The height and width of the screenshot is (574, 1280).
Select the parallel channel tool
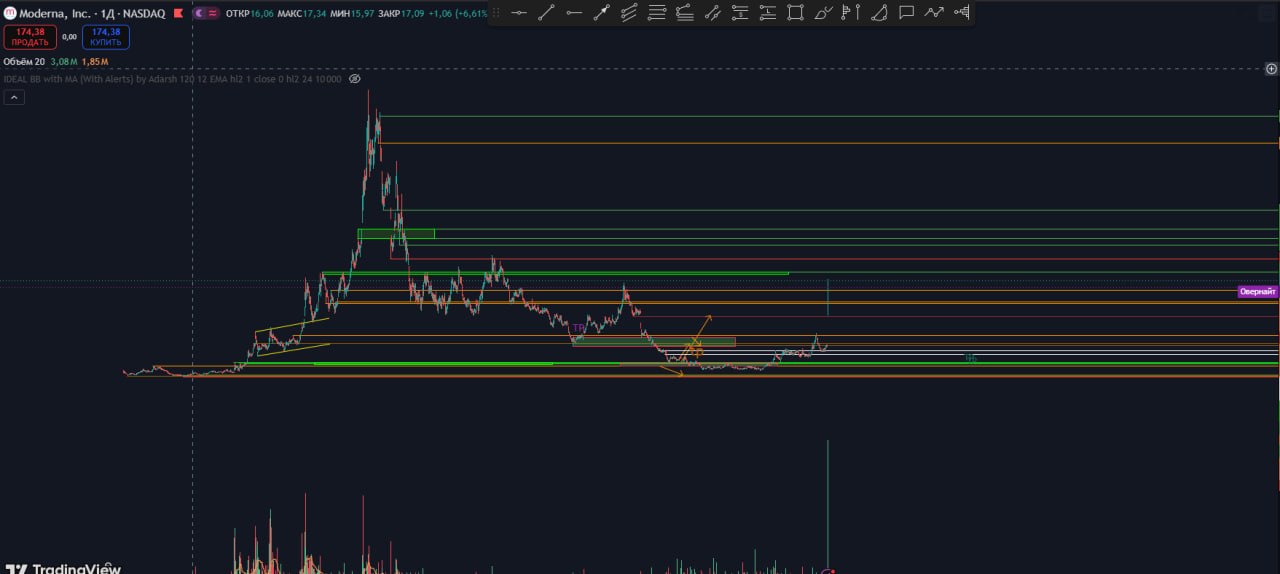[629, 13]
